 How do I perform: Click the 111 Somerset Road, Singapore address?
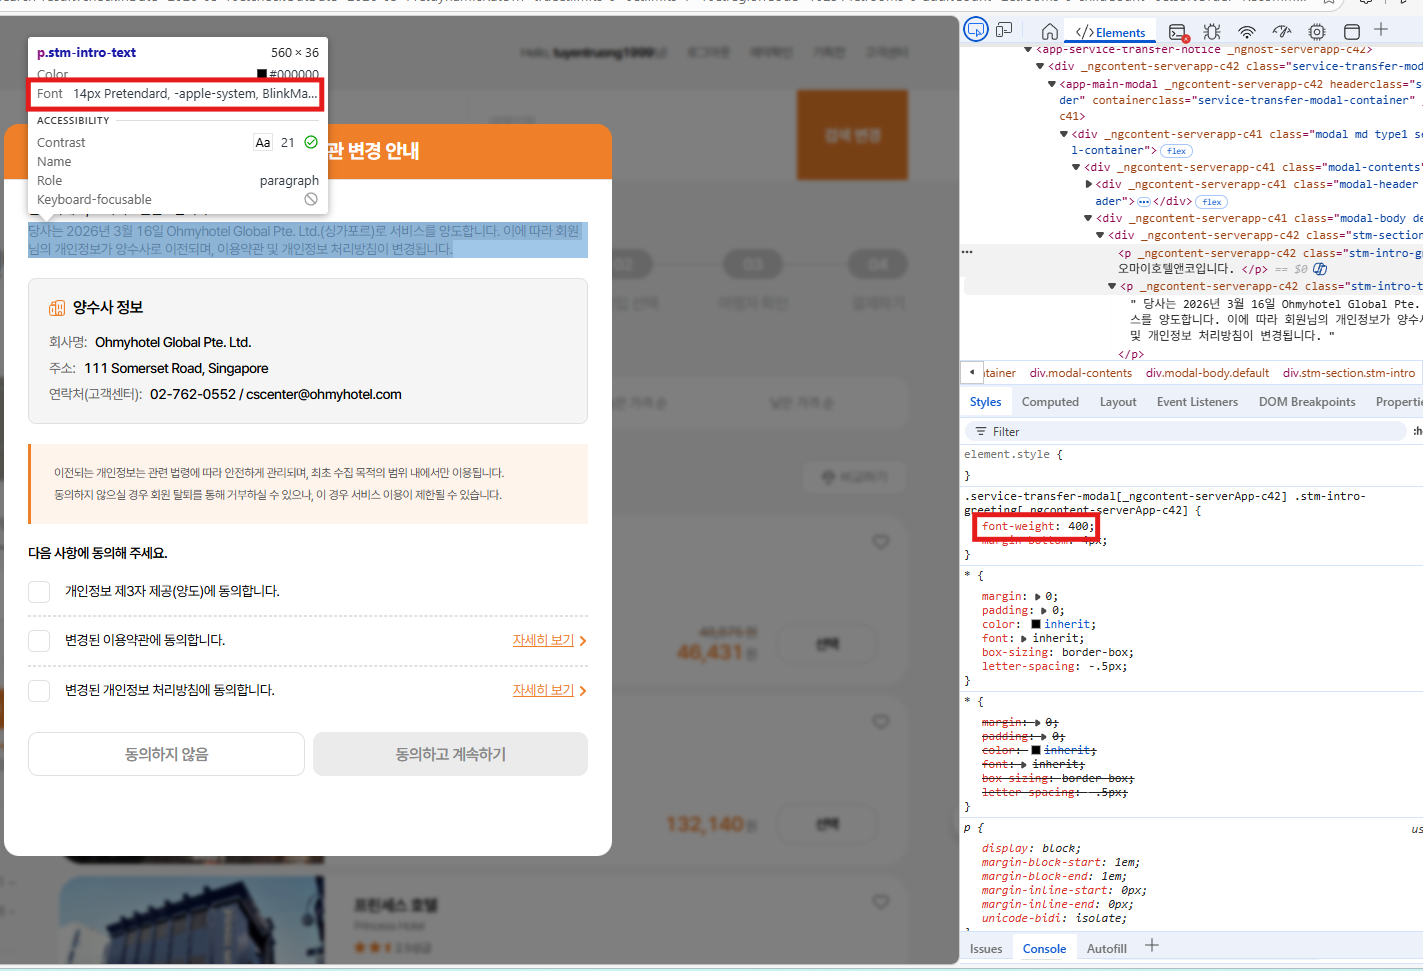point(176,369)
